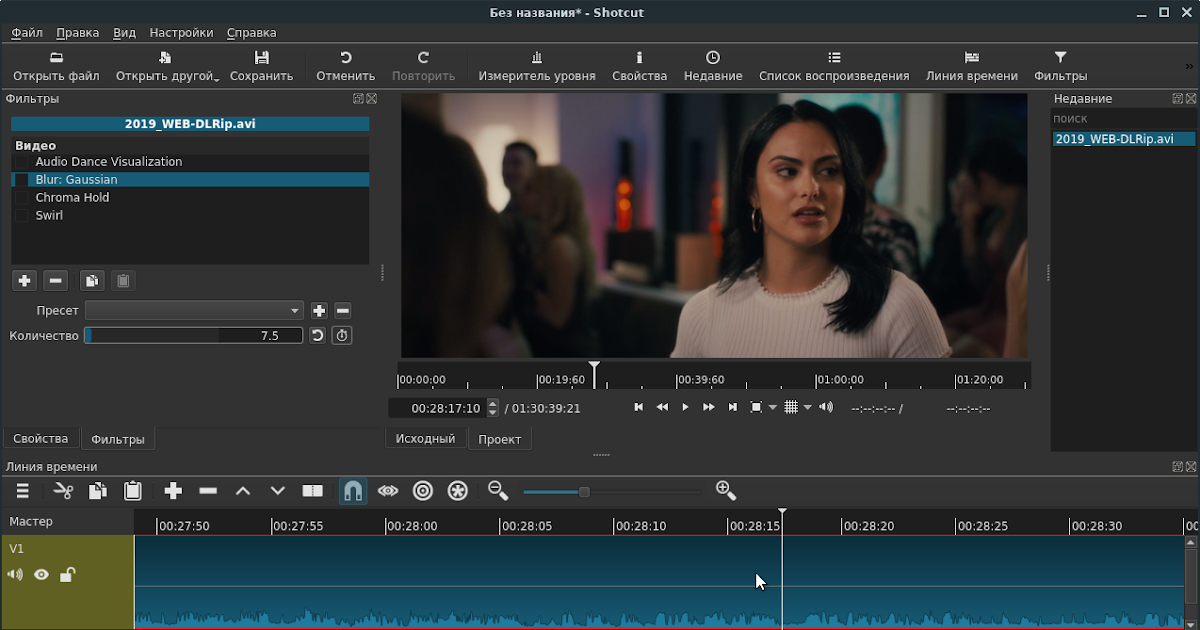This screenshot has height=630, width=1200.
Task: Select the cut/razor tool in timeline toolbar
Action: coord(62,491)
